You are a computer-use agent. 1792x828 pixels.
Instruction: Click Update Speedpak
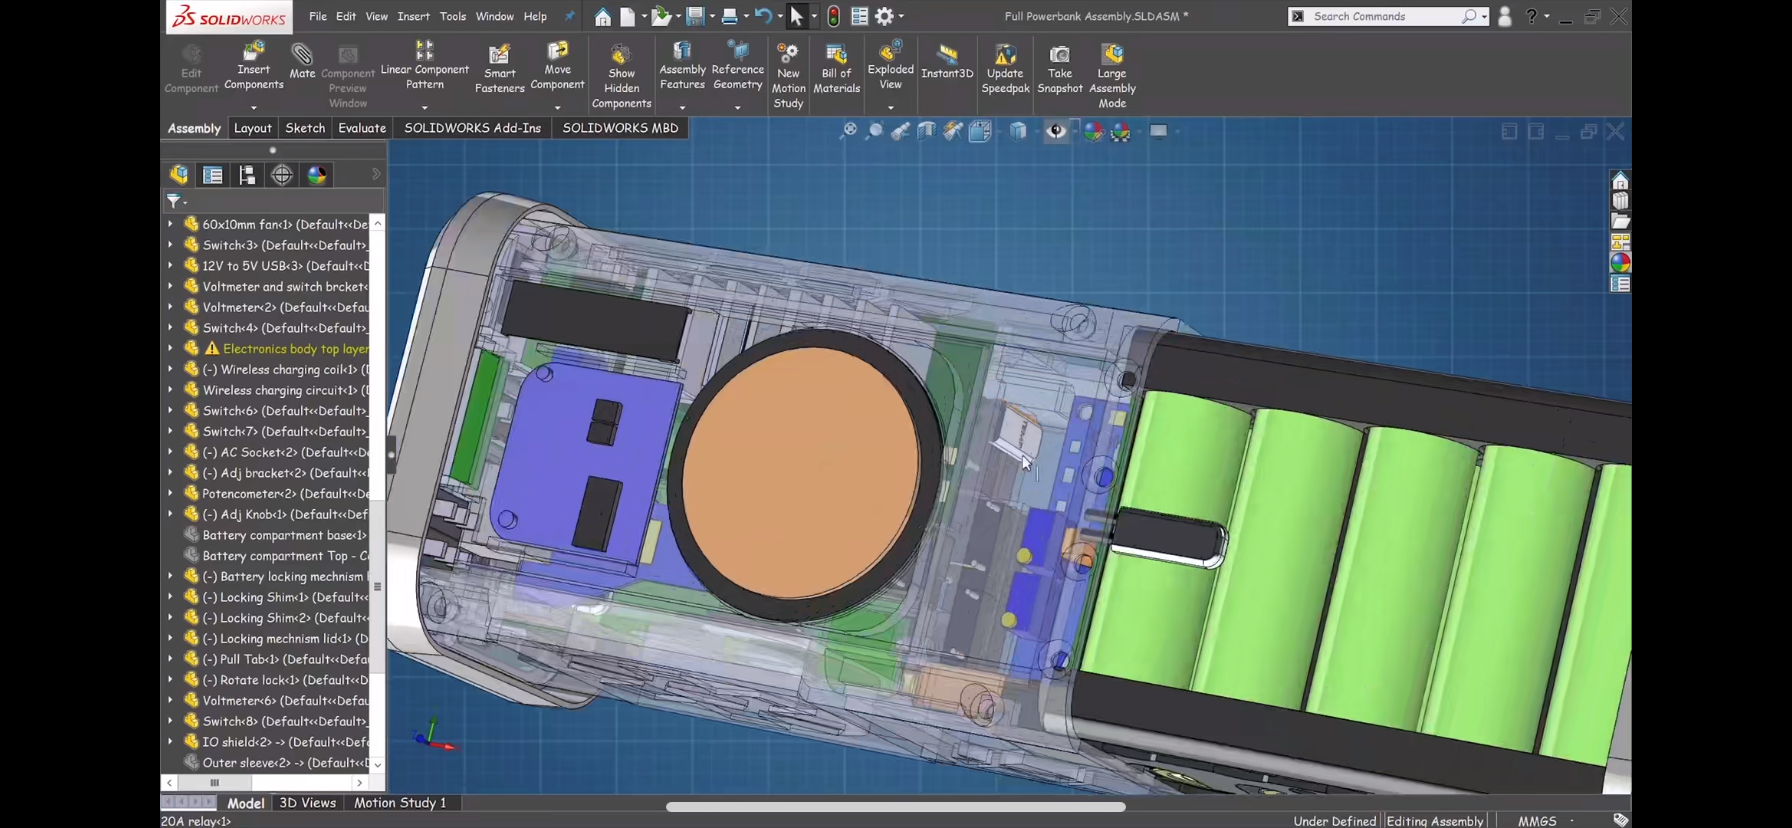point(1005,69)
